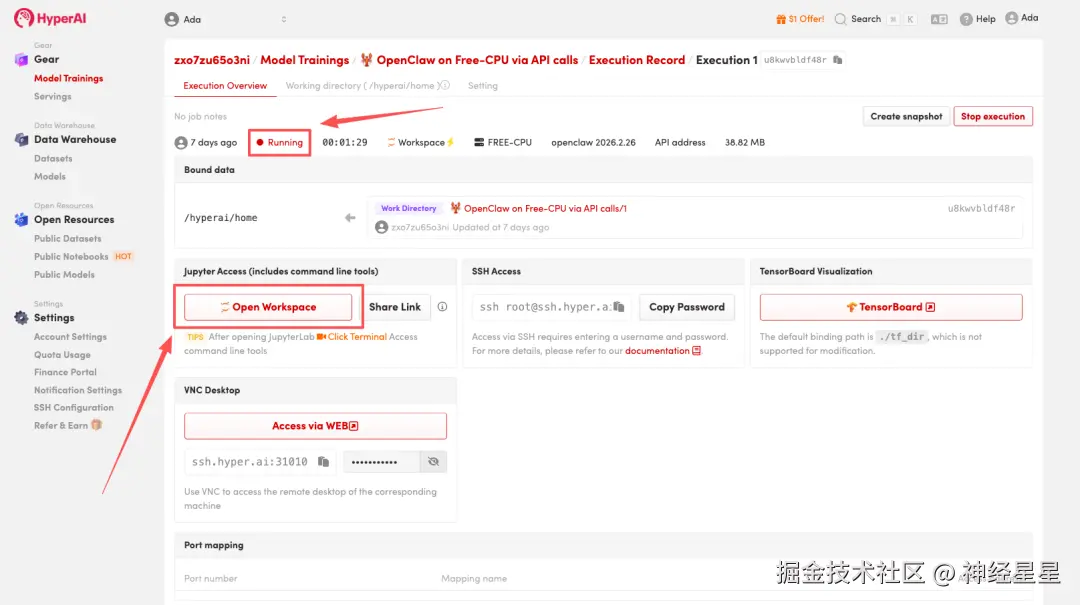Click the language switch icon
This screenshot has width=1080, height=605.
tap(939, 19)
